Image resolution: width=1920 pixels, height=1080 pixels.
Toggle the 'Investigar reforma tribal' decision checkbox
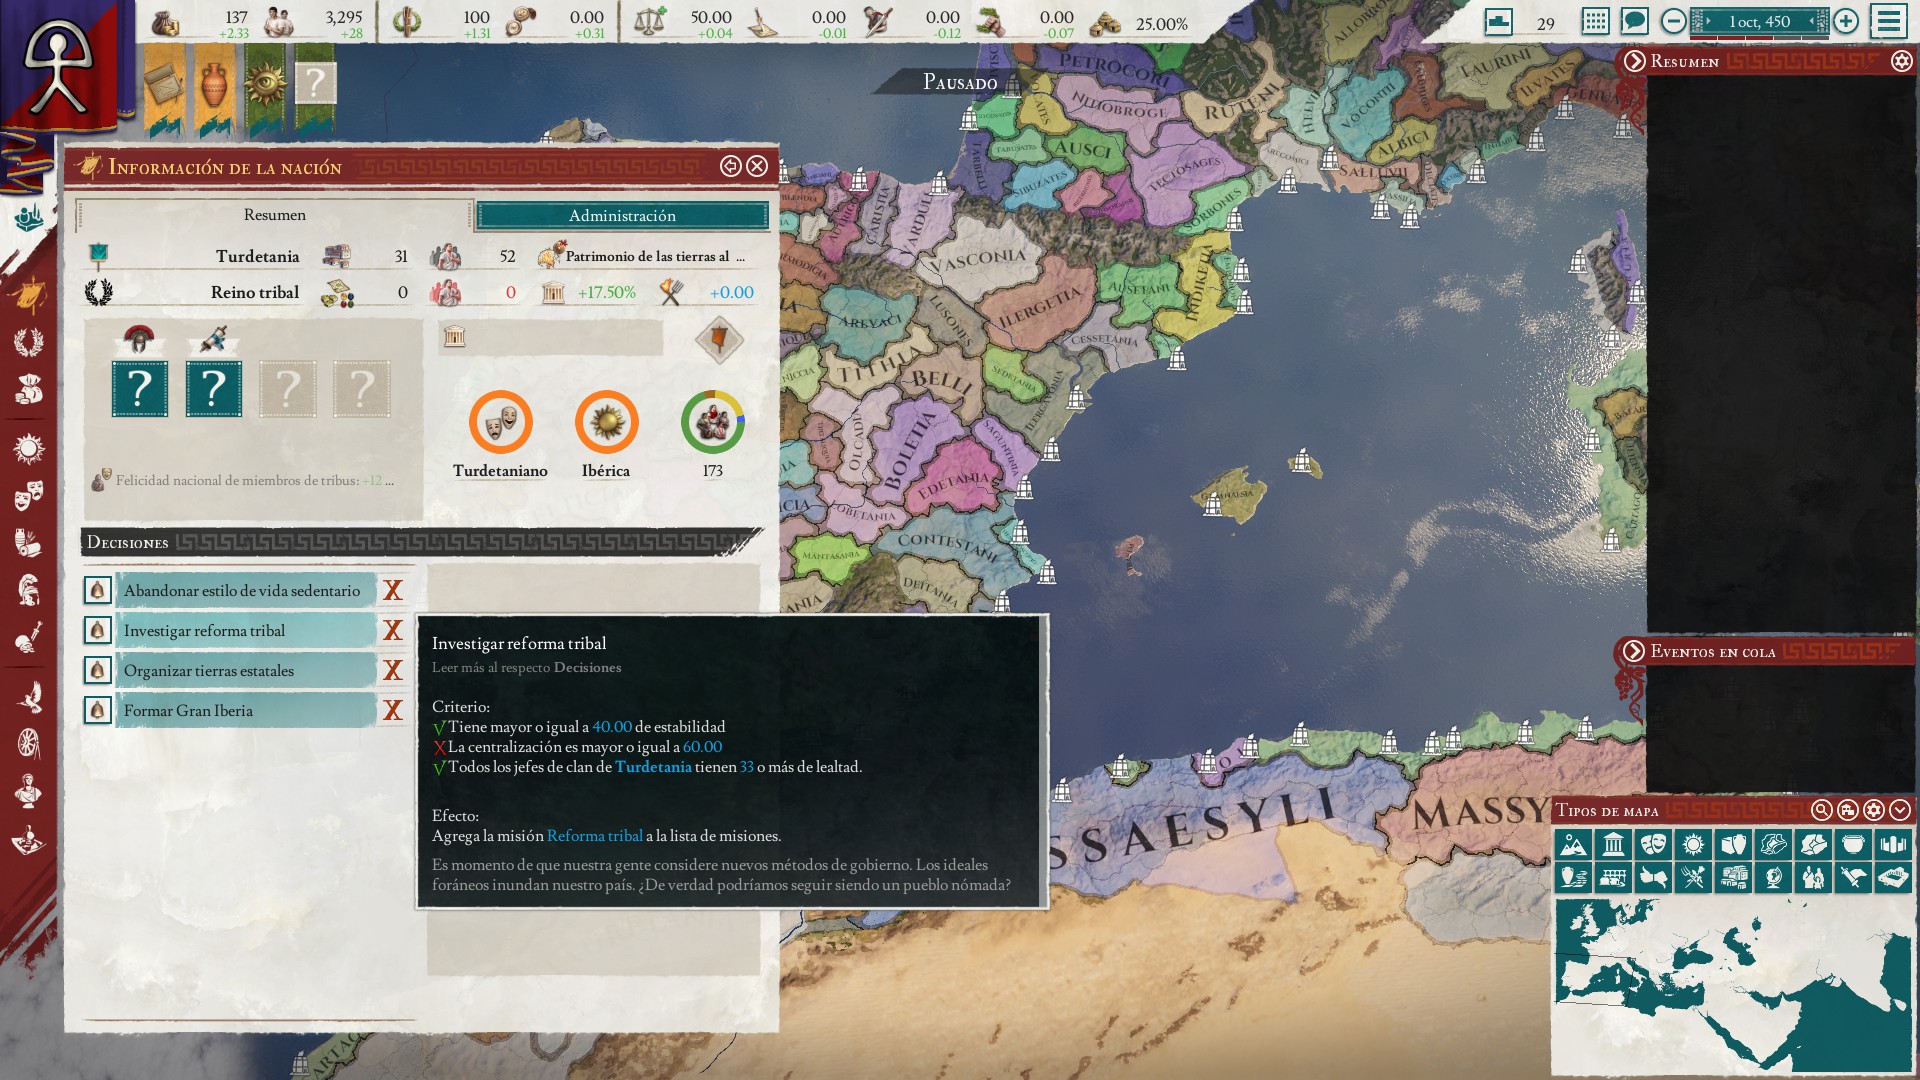[97, 631]
